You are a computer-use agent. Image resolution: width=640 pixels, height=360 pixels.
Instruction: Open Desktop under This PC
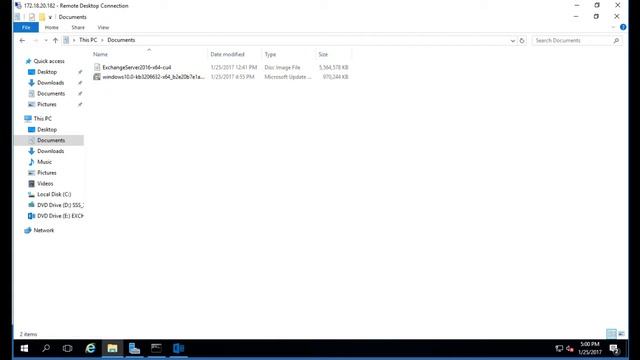coord(47,129)
